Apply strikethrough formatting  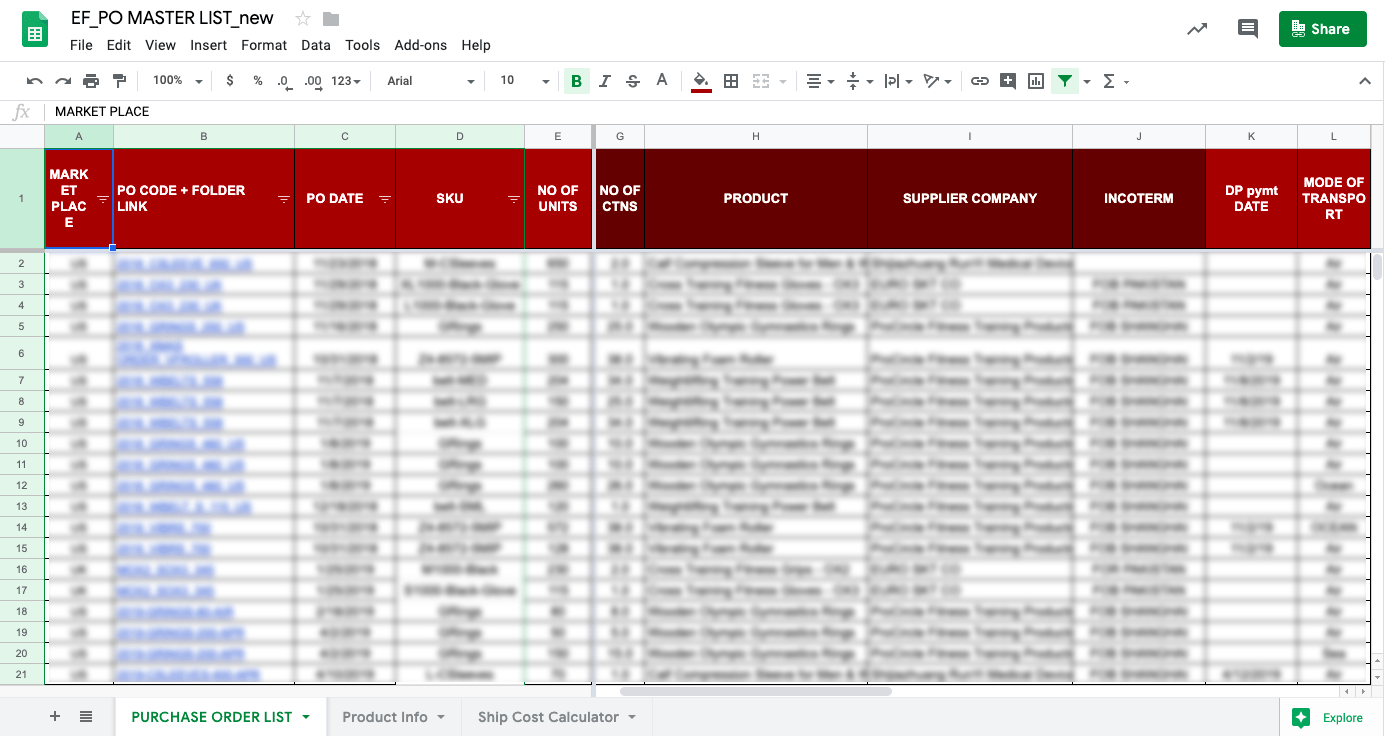pyautogui.click(x=632, y=81)
